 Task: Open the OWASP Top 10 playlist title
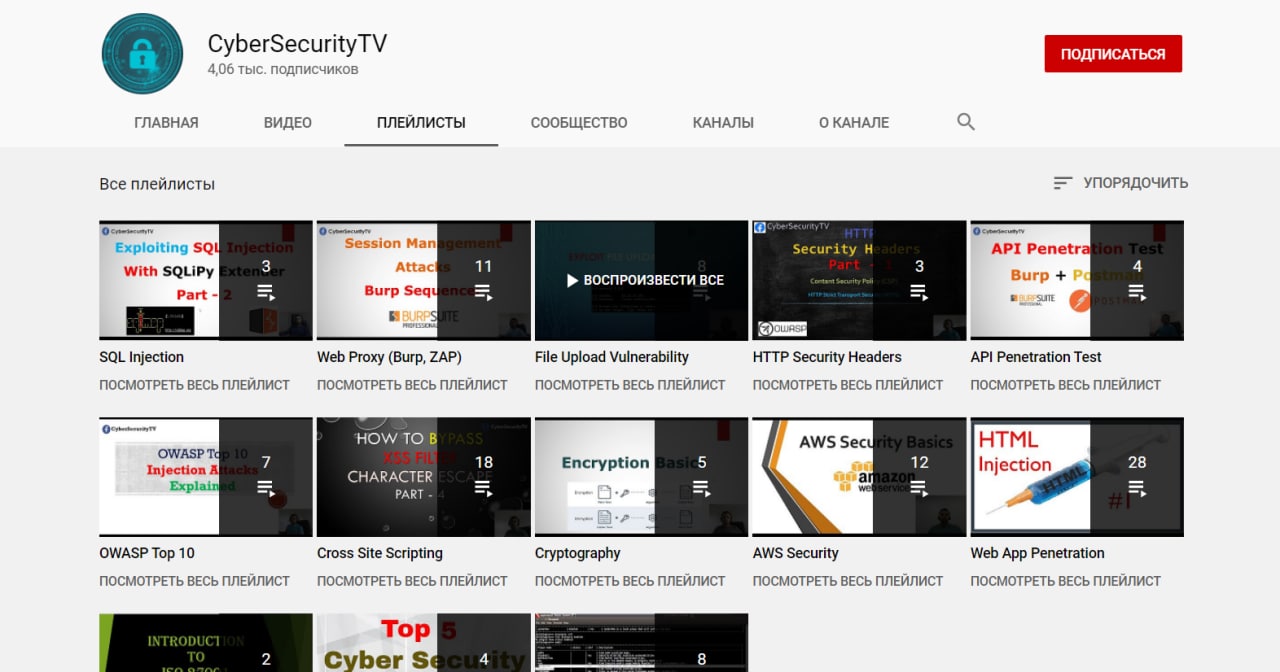click(147, 553)
